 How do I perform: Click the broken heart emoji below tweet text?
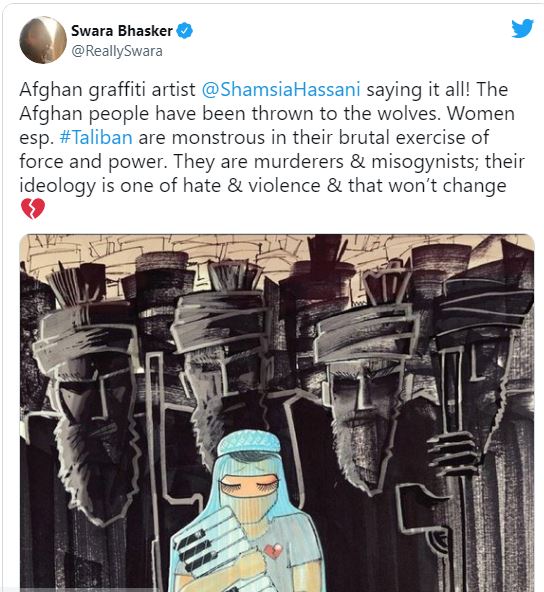[x=33, y=209]
